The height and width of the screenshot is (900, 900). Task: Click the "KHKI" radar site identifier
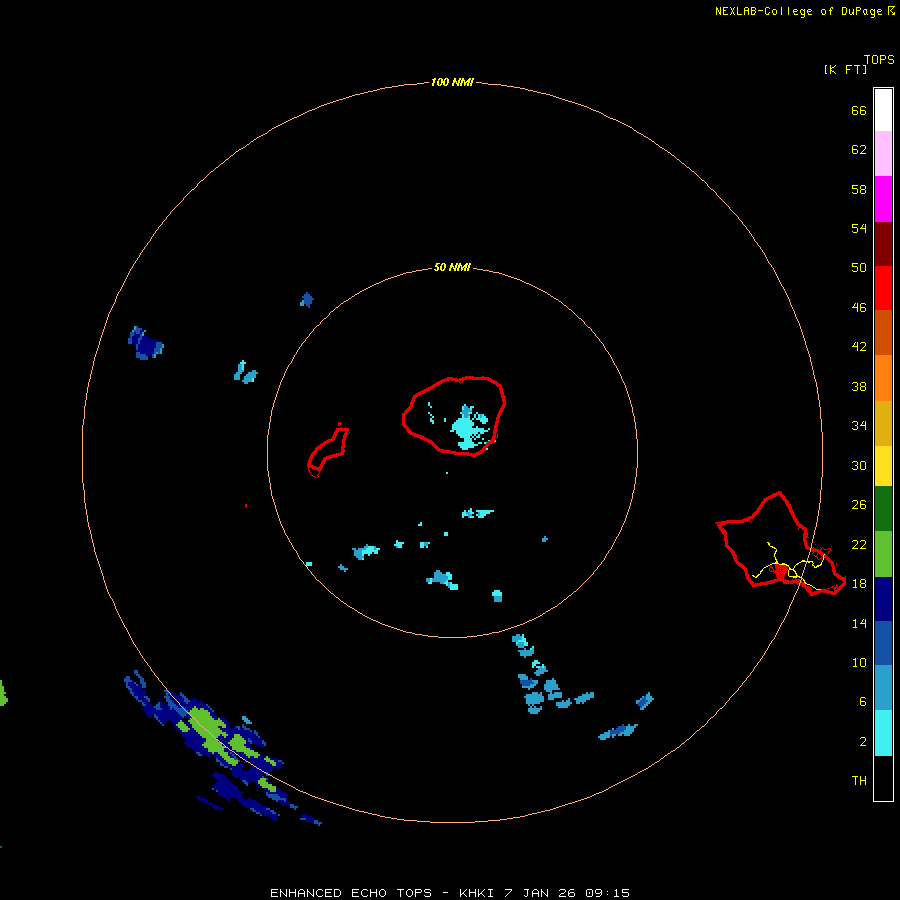[476, 893]
